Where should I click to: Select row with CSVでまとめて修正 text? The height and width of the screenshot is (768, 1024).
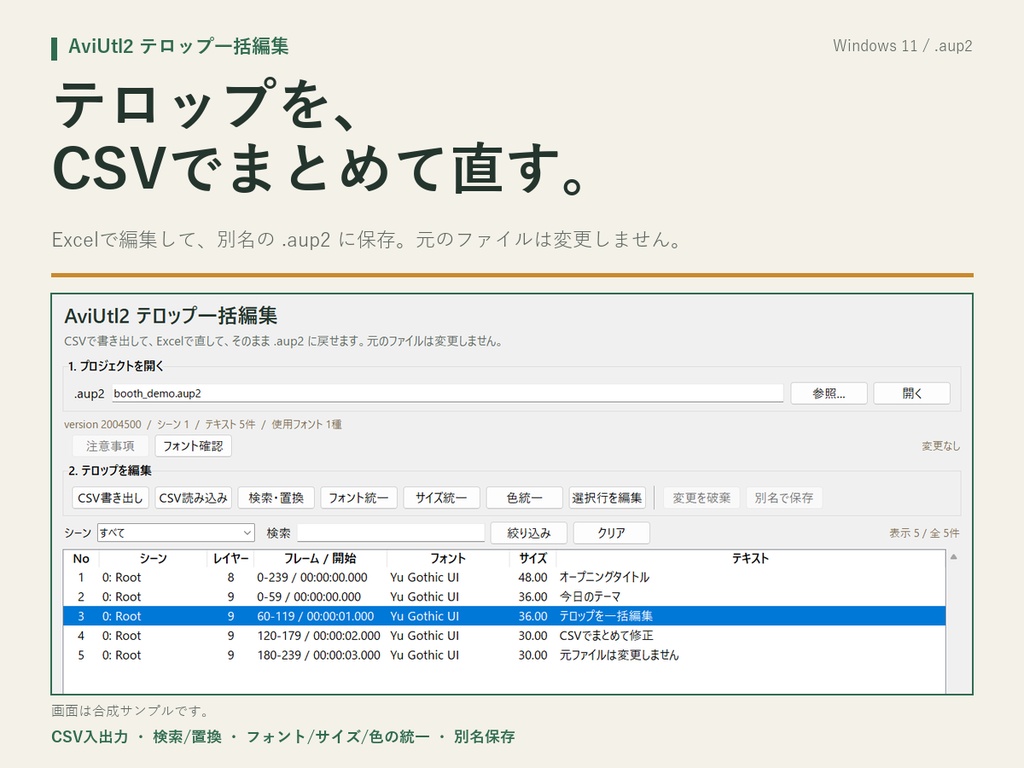pos(504,635)
